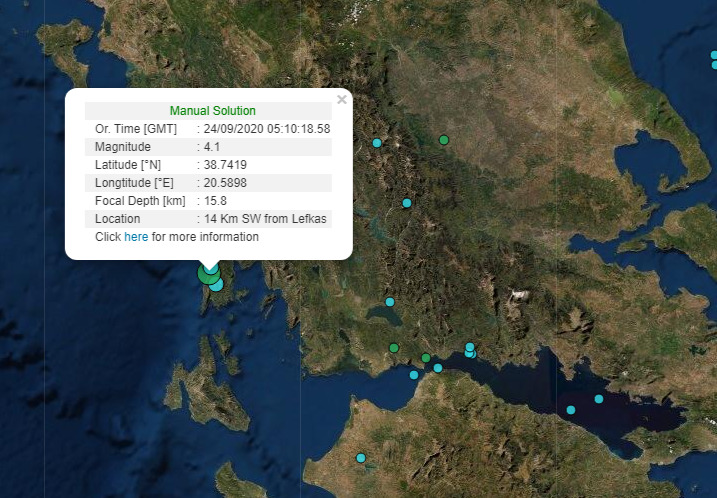Image resolution: width=717 pixels, height=498 pixels.
Task: Click western cyan marker in eastern gulf
Action: point(571,410)
